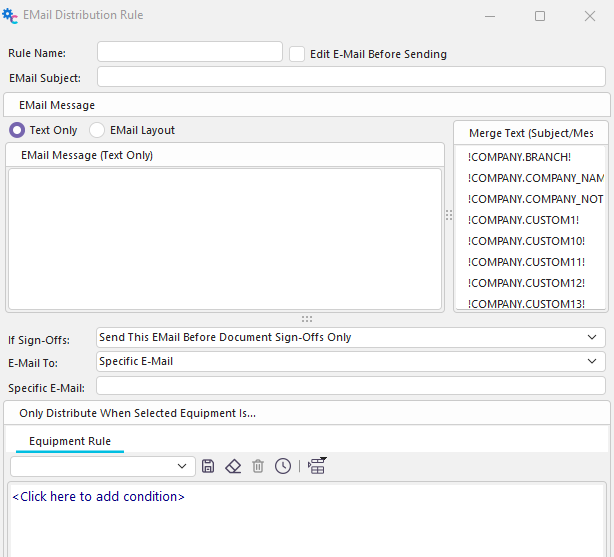Maximize the EMail Distribution Rule window
614x557 pixels.
click(x=540, y=16)
